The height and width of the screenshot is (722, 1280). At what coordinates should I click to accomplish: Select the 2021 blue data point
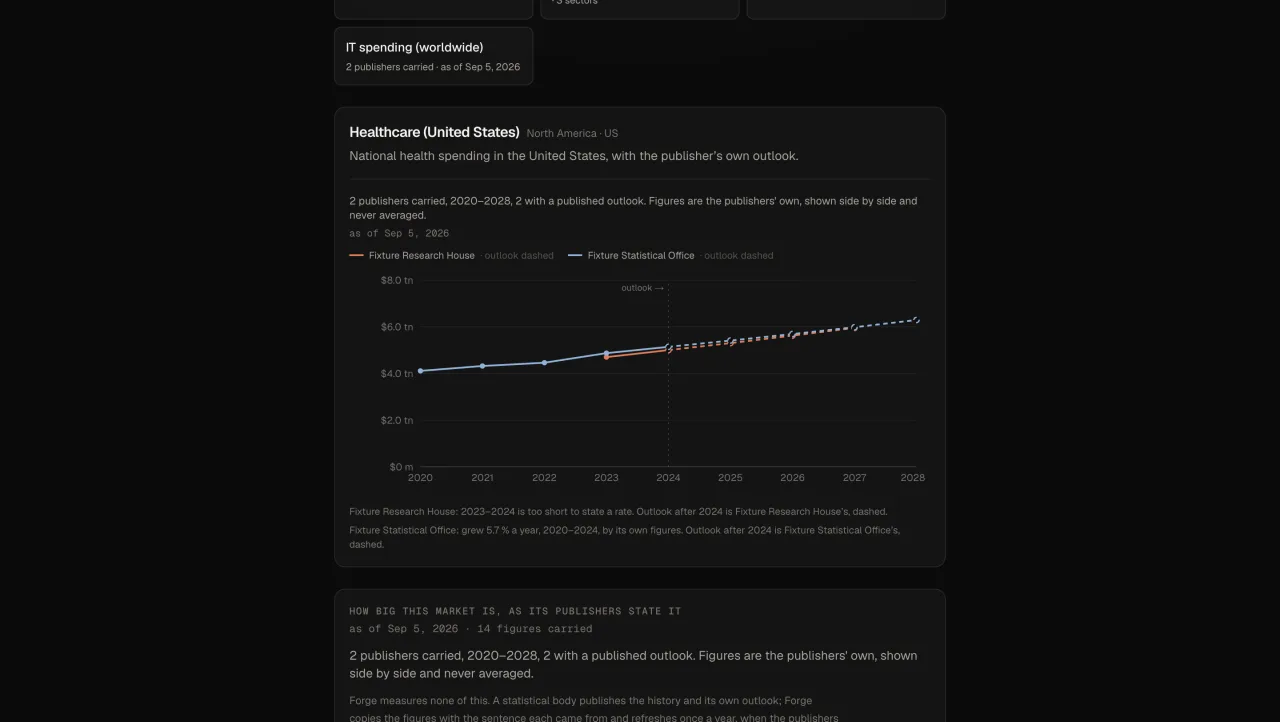[x=482, y=366]
